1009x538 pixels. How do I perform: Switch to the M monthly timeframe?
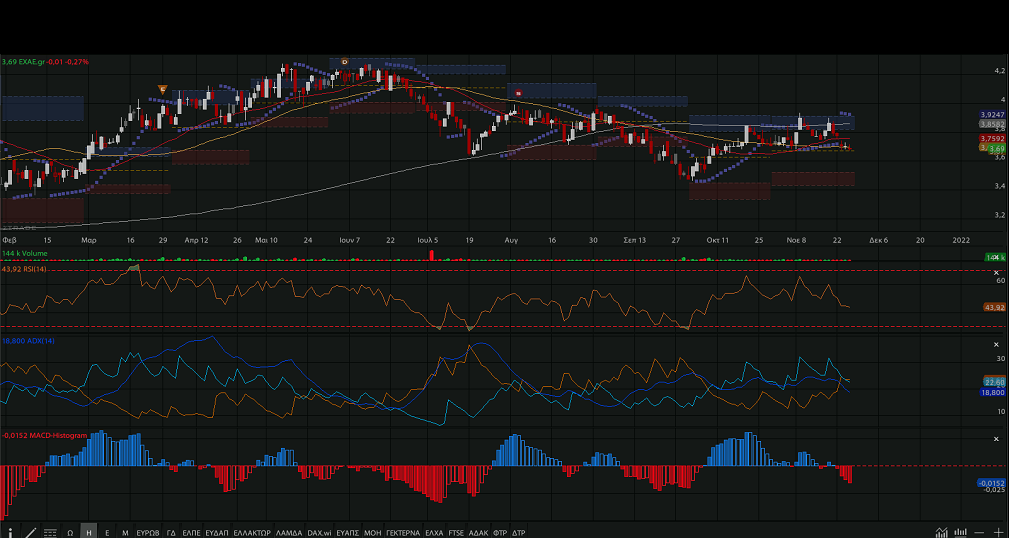pos(124,533)
